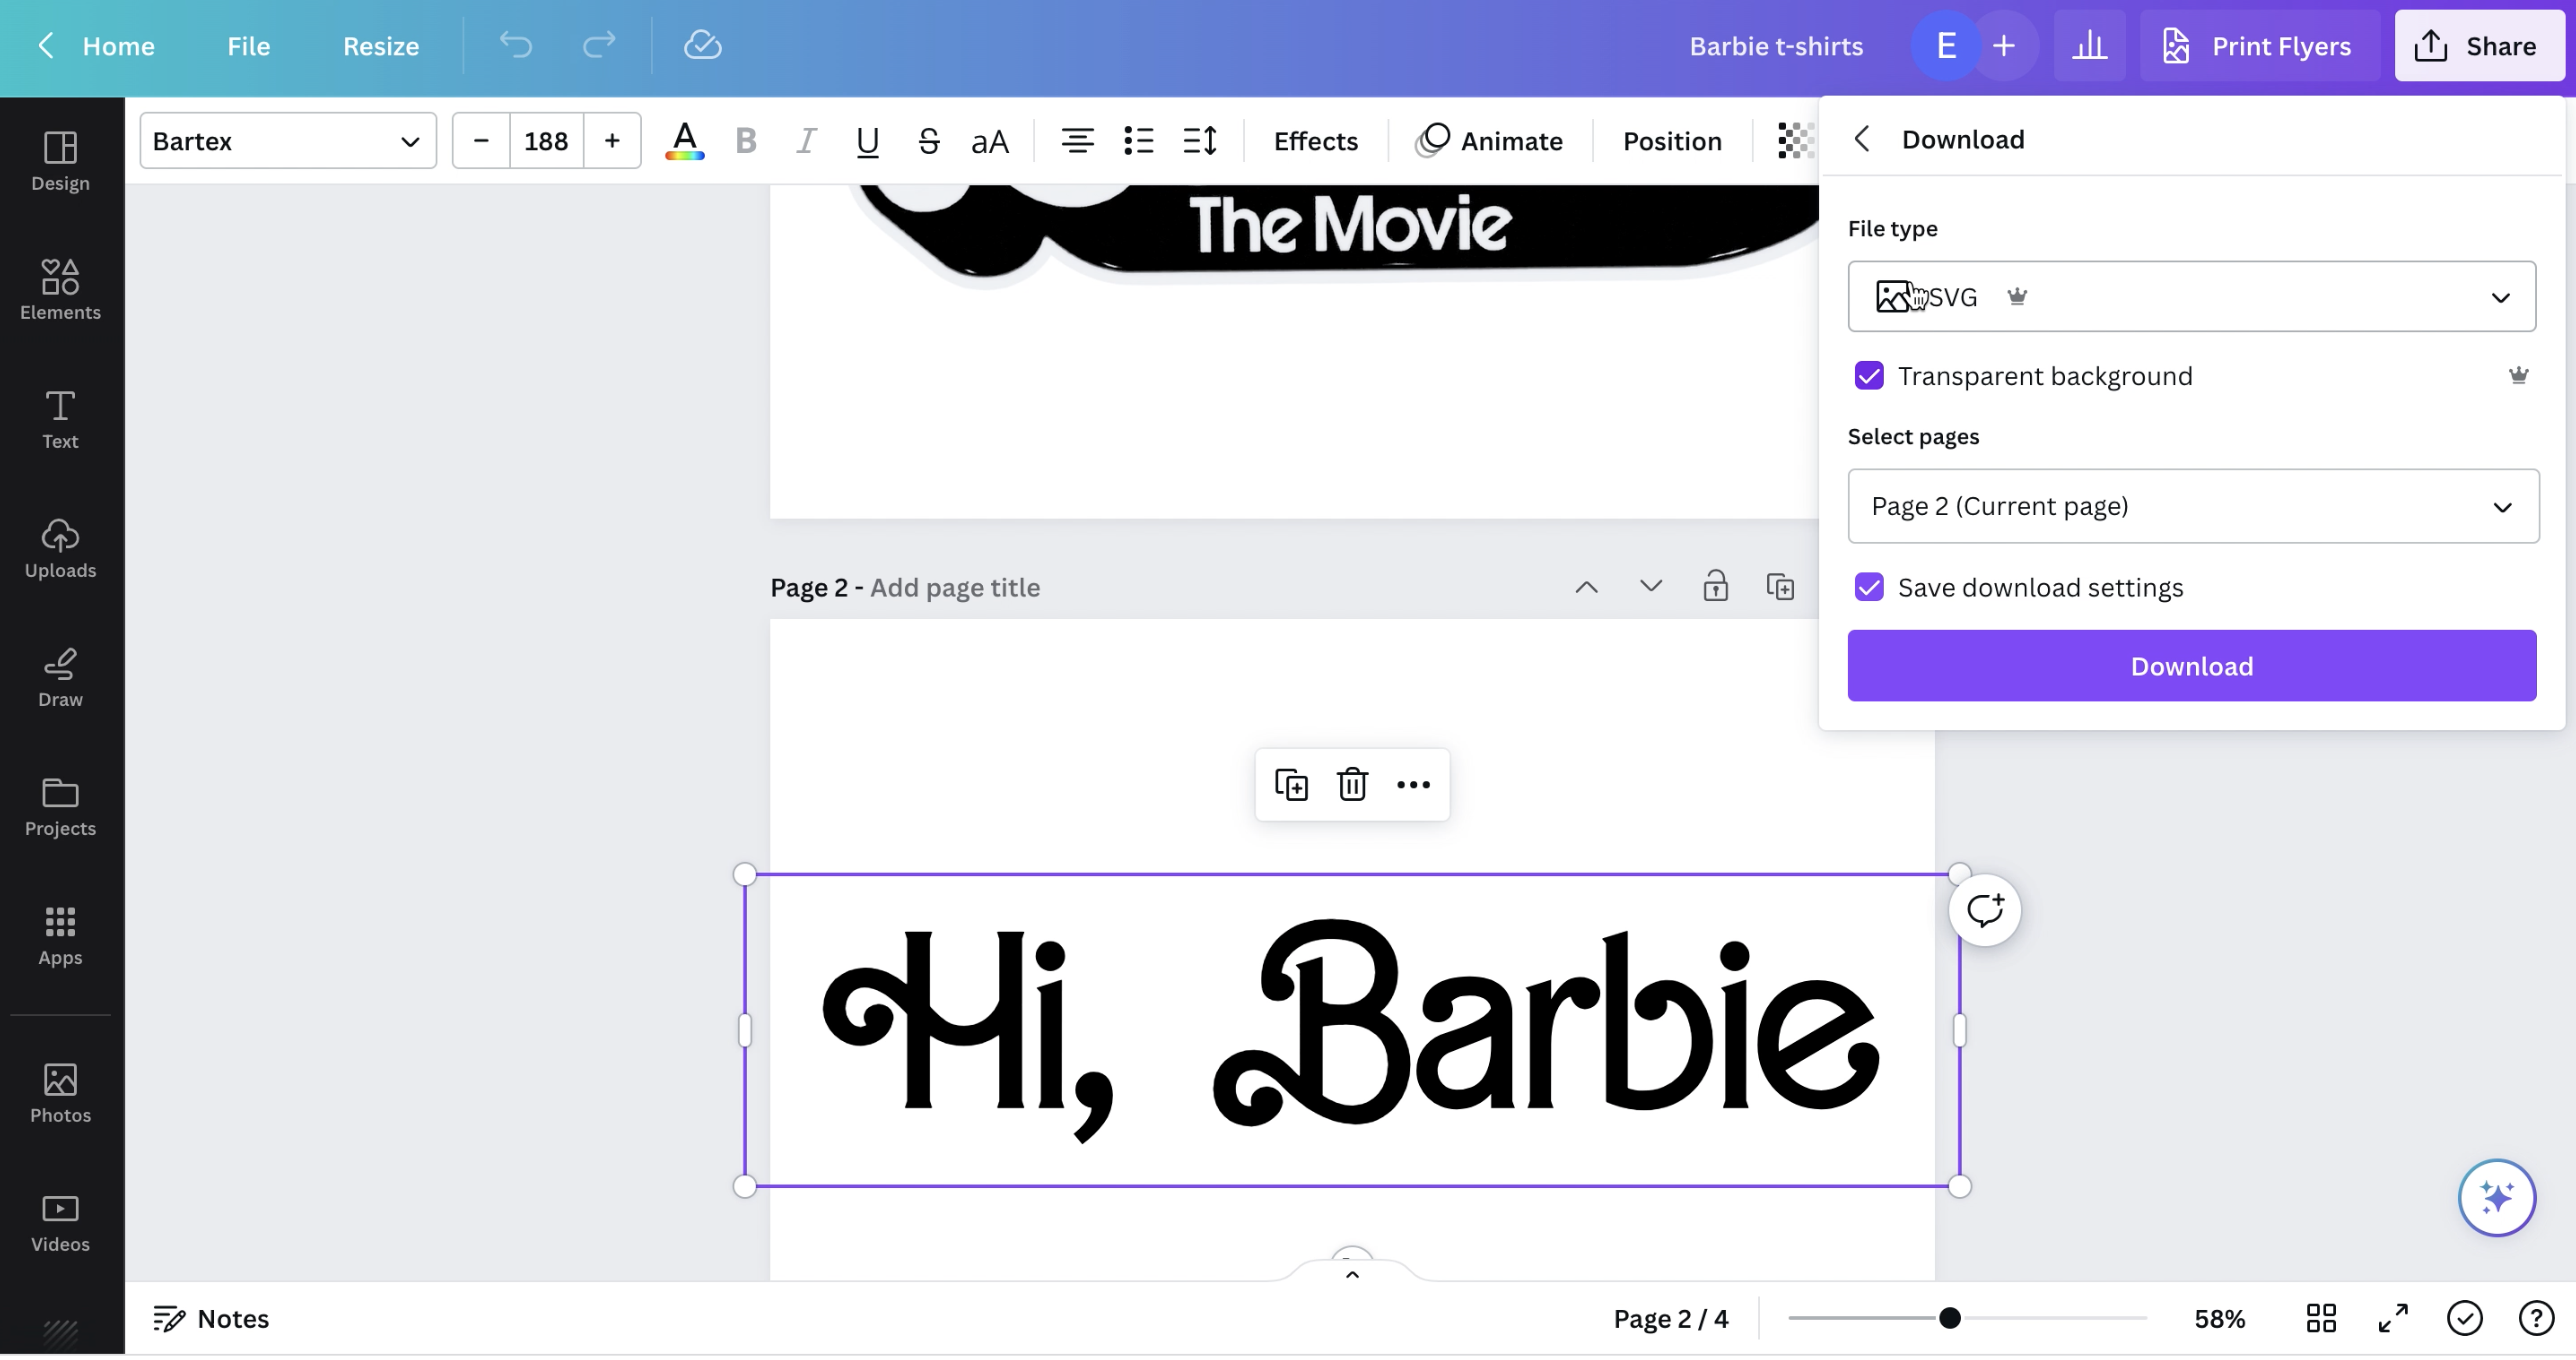The height and width of the screenshot is (1360, 2576).
Task: Open the Bartex font dropdown
Action: click(x=288, y=140)
